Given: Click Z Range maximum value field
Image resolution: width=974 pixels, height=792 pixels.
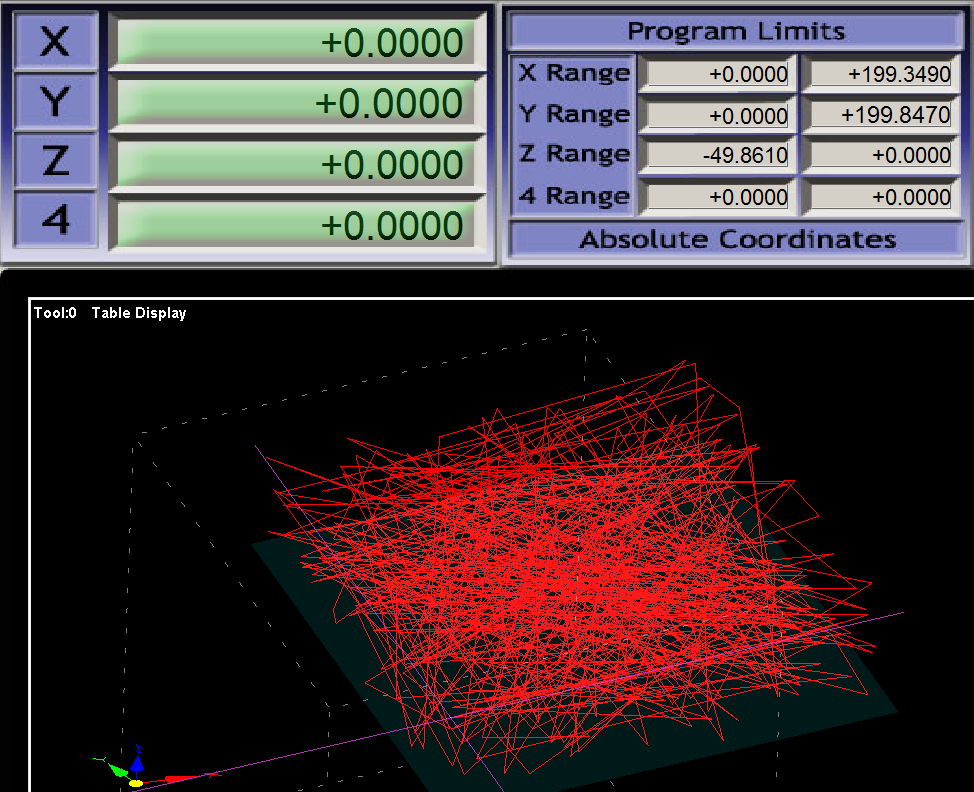Looking at the screenshot, I should [880, 155].
